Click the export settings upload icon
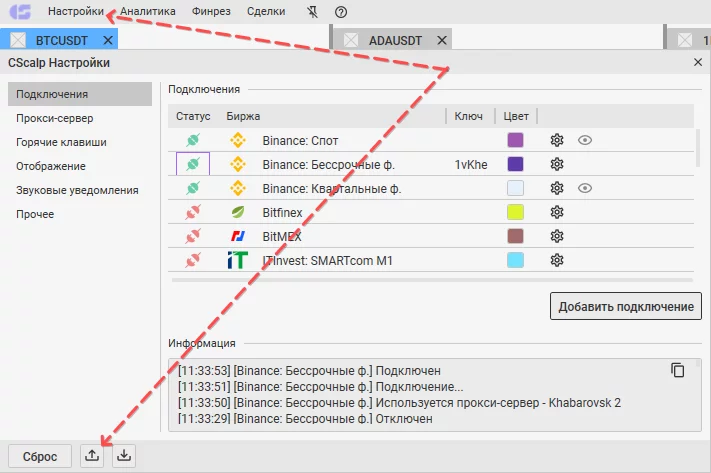Screen dimensions: 711x473 (x=92, y=455)
